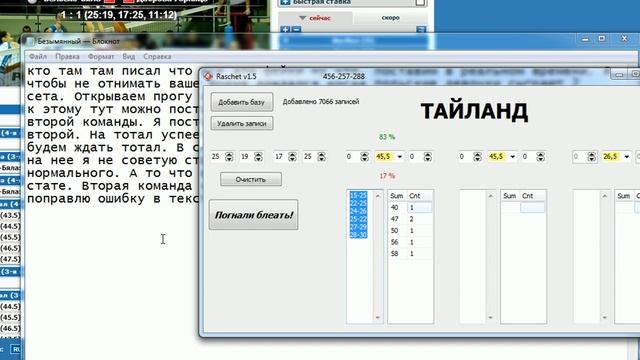
Task: Click the Notepad icon in the Блокнот title bar
Action: click(x=30, y=42)
